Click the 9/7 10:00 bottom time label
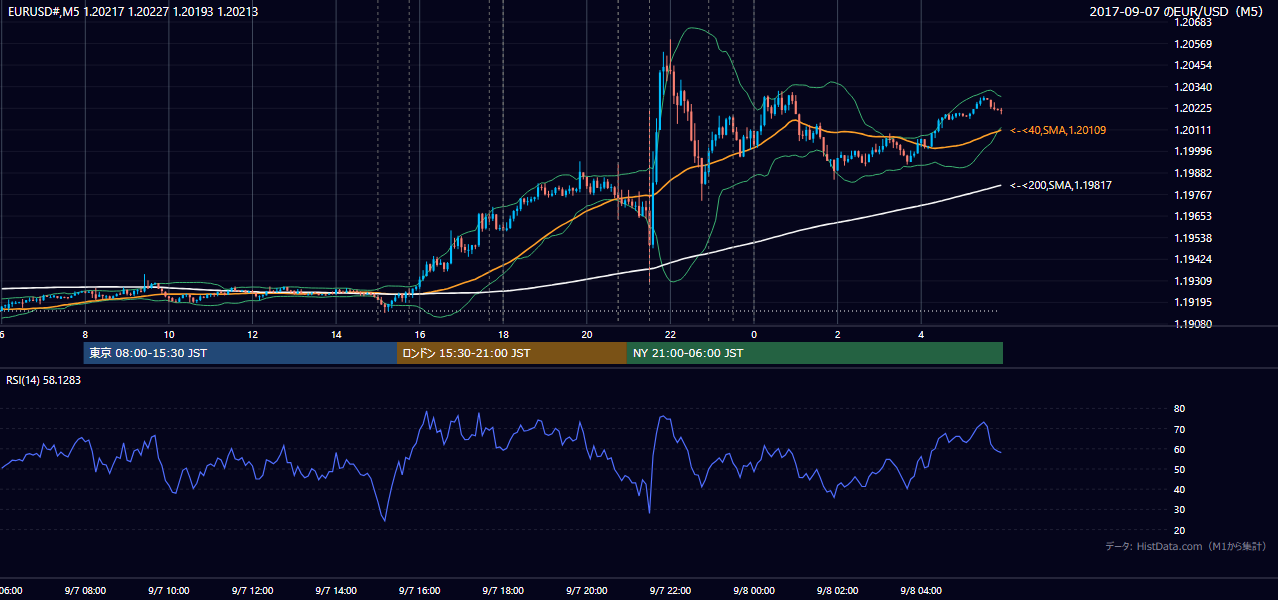The height and width of the screenshot is (600, 1278). [169, 591]
